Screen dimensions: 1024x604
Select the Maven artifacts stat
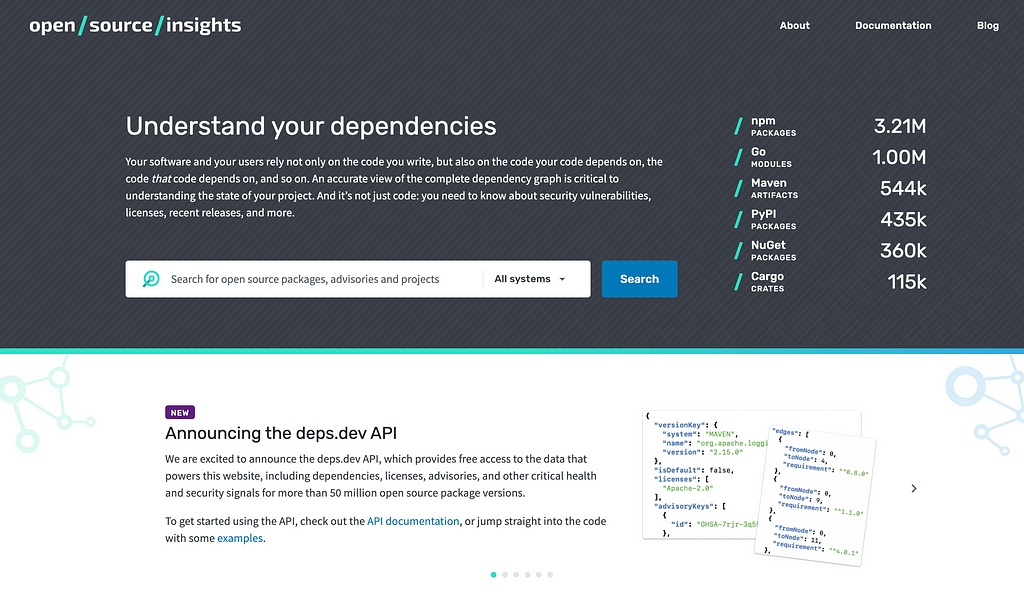[831, 189]
